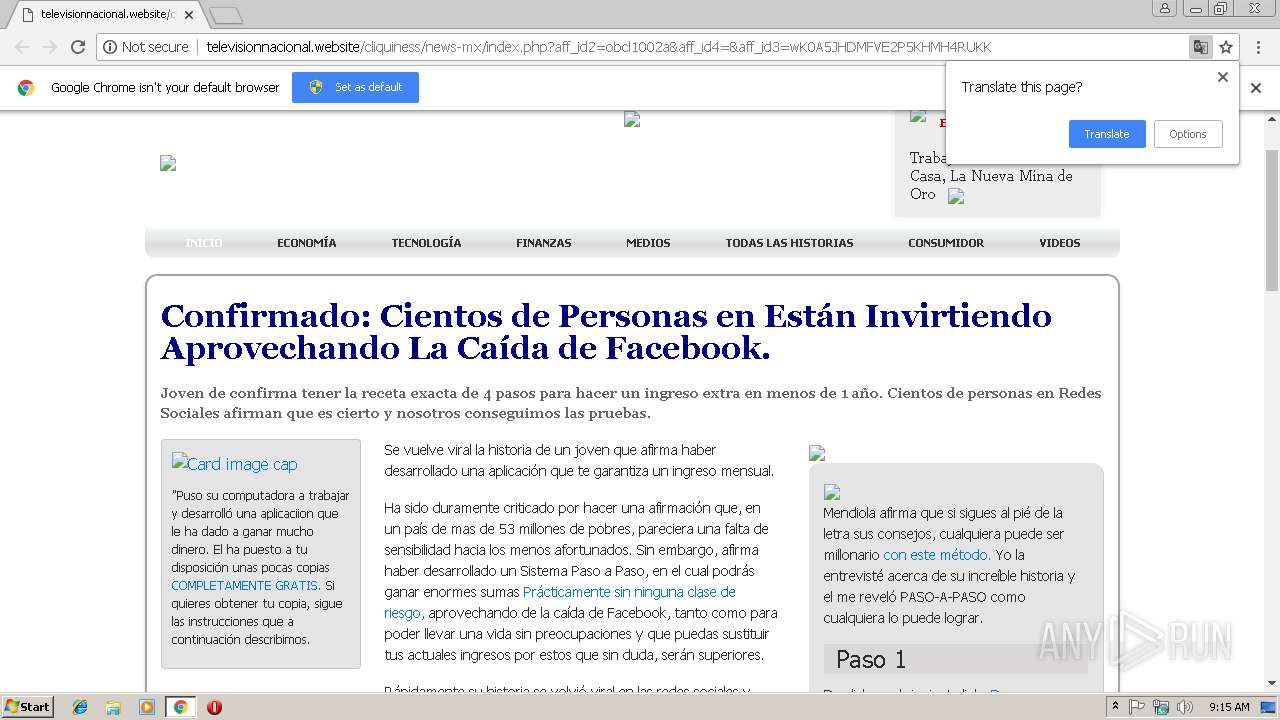The width and height of the screenshot is (1280, 720).
Task: Open the media player taskbar icon
Action: tap(147, 707)
